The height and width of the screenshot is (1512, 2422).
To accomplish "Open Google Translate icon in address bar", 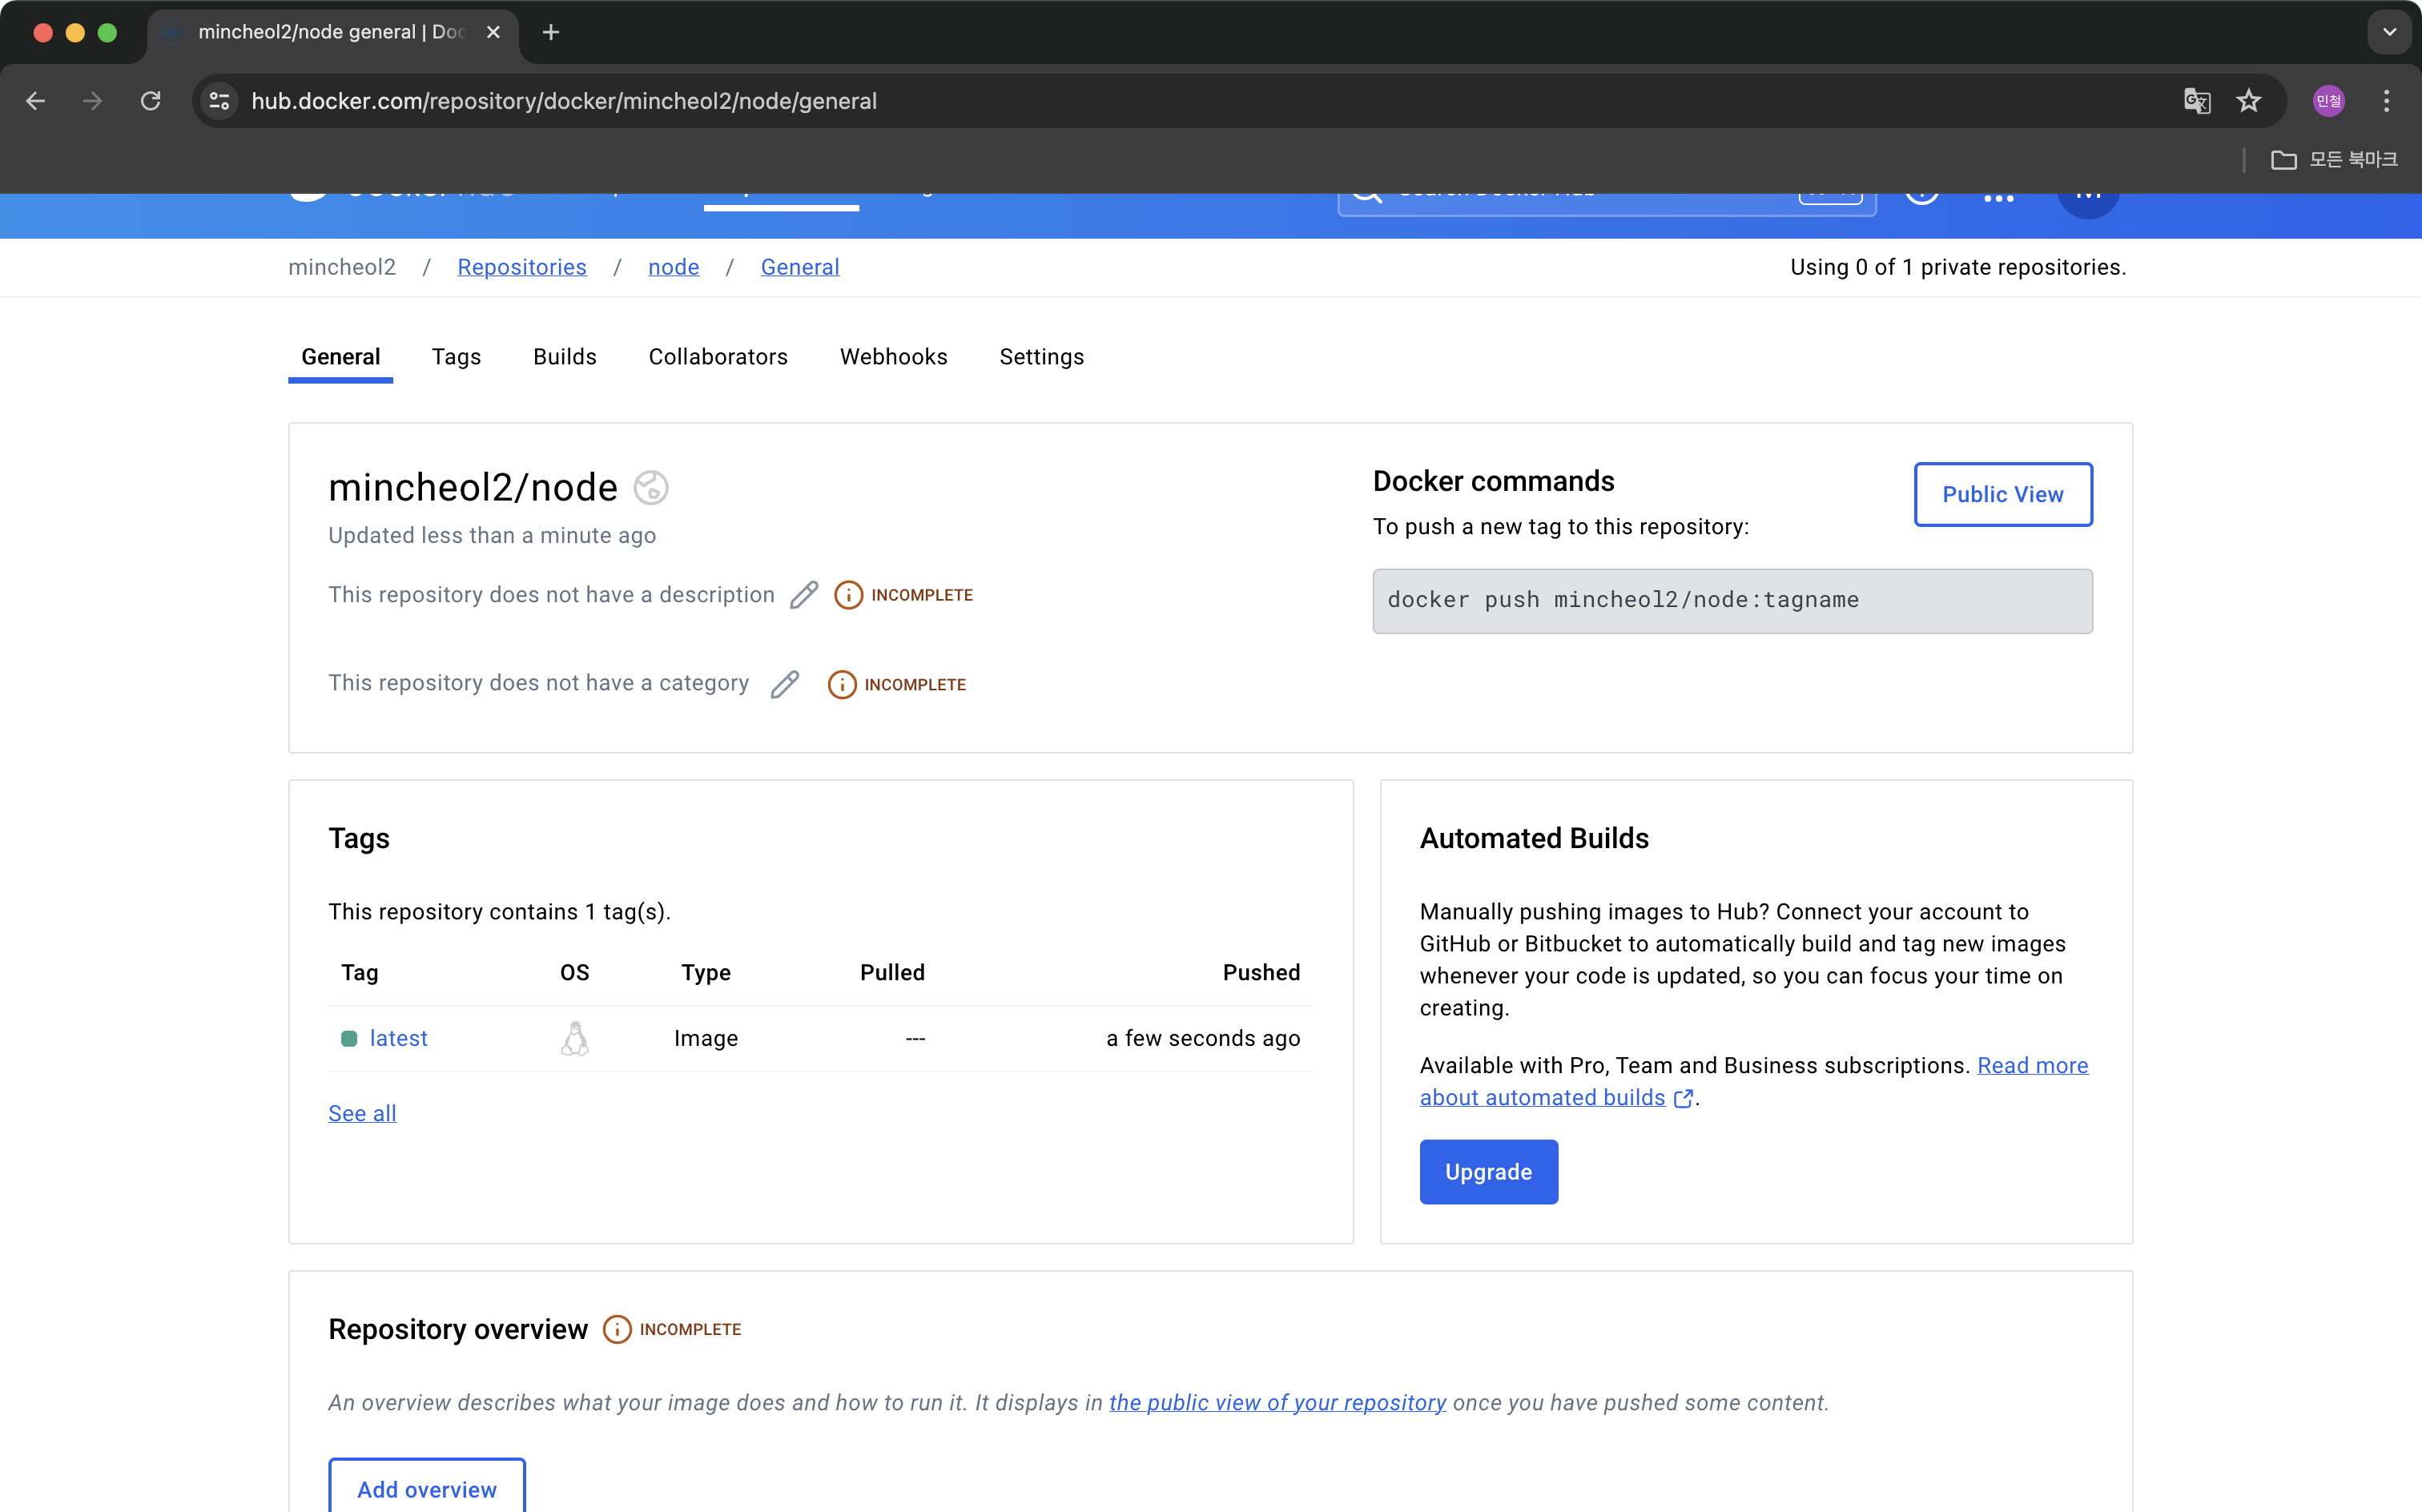I will pos(2197,101).
